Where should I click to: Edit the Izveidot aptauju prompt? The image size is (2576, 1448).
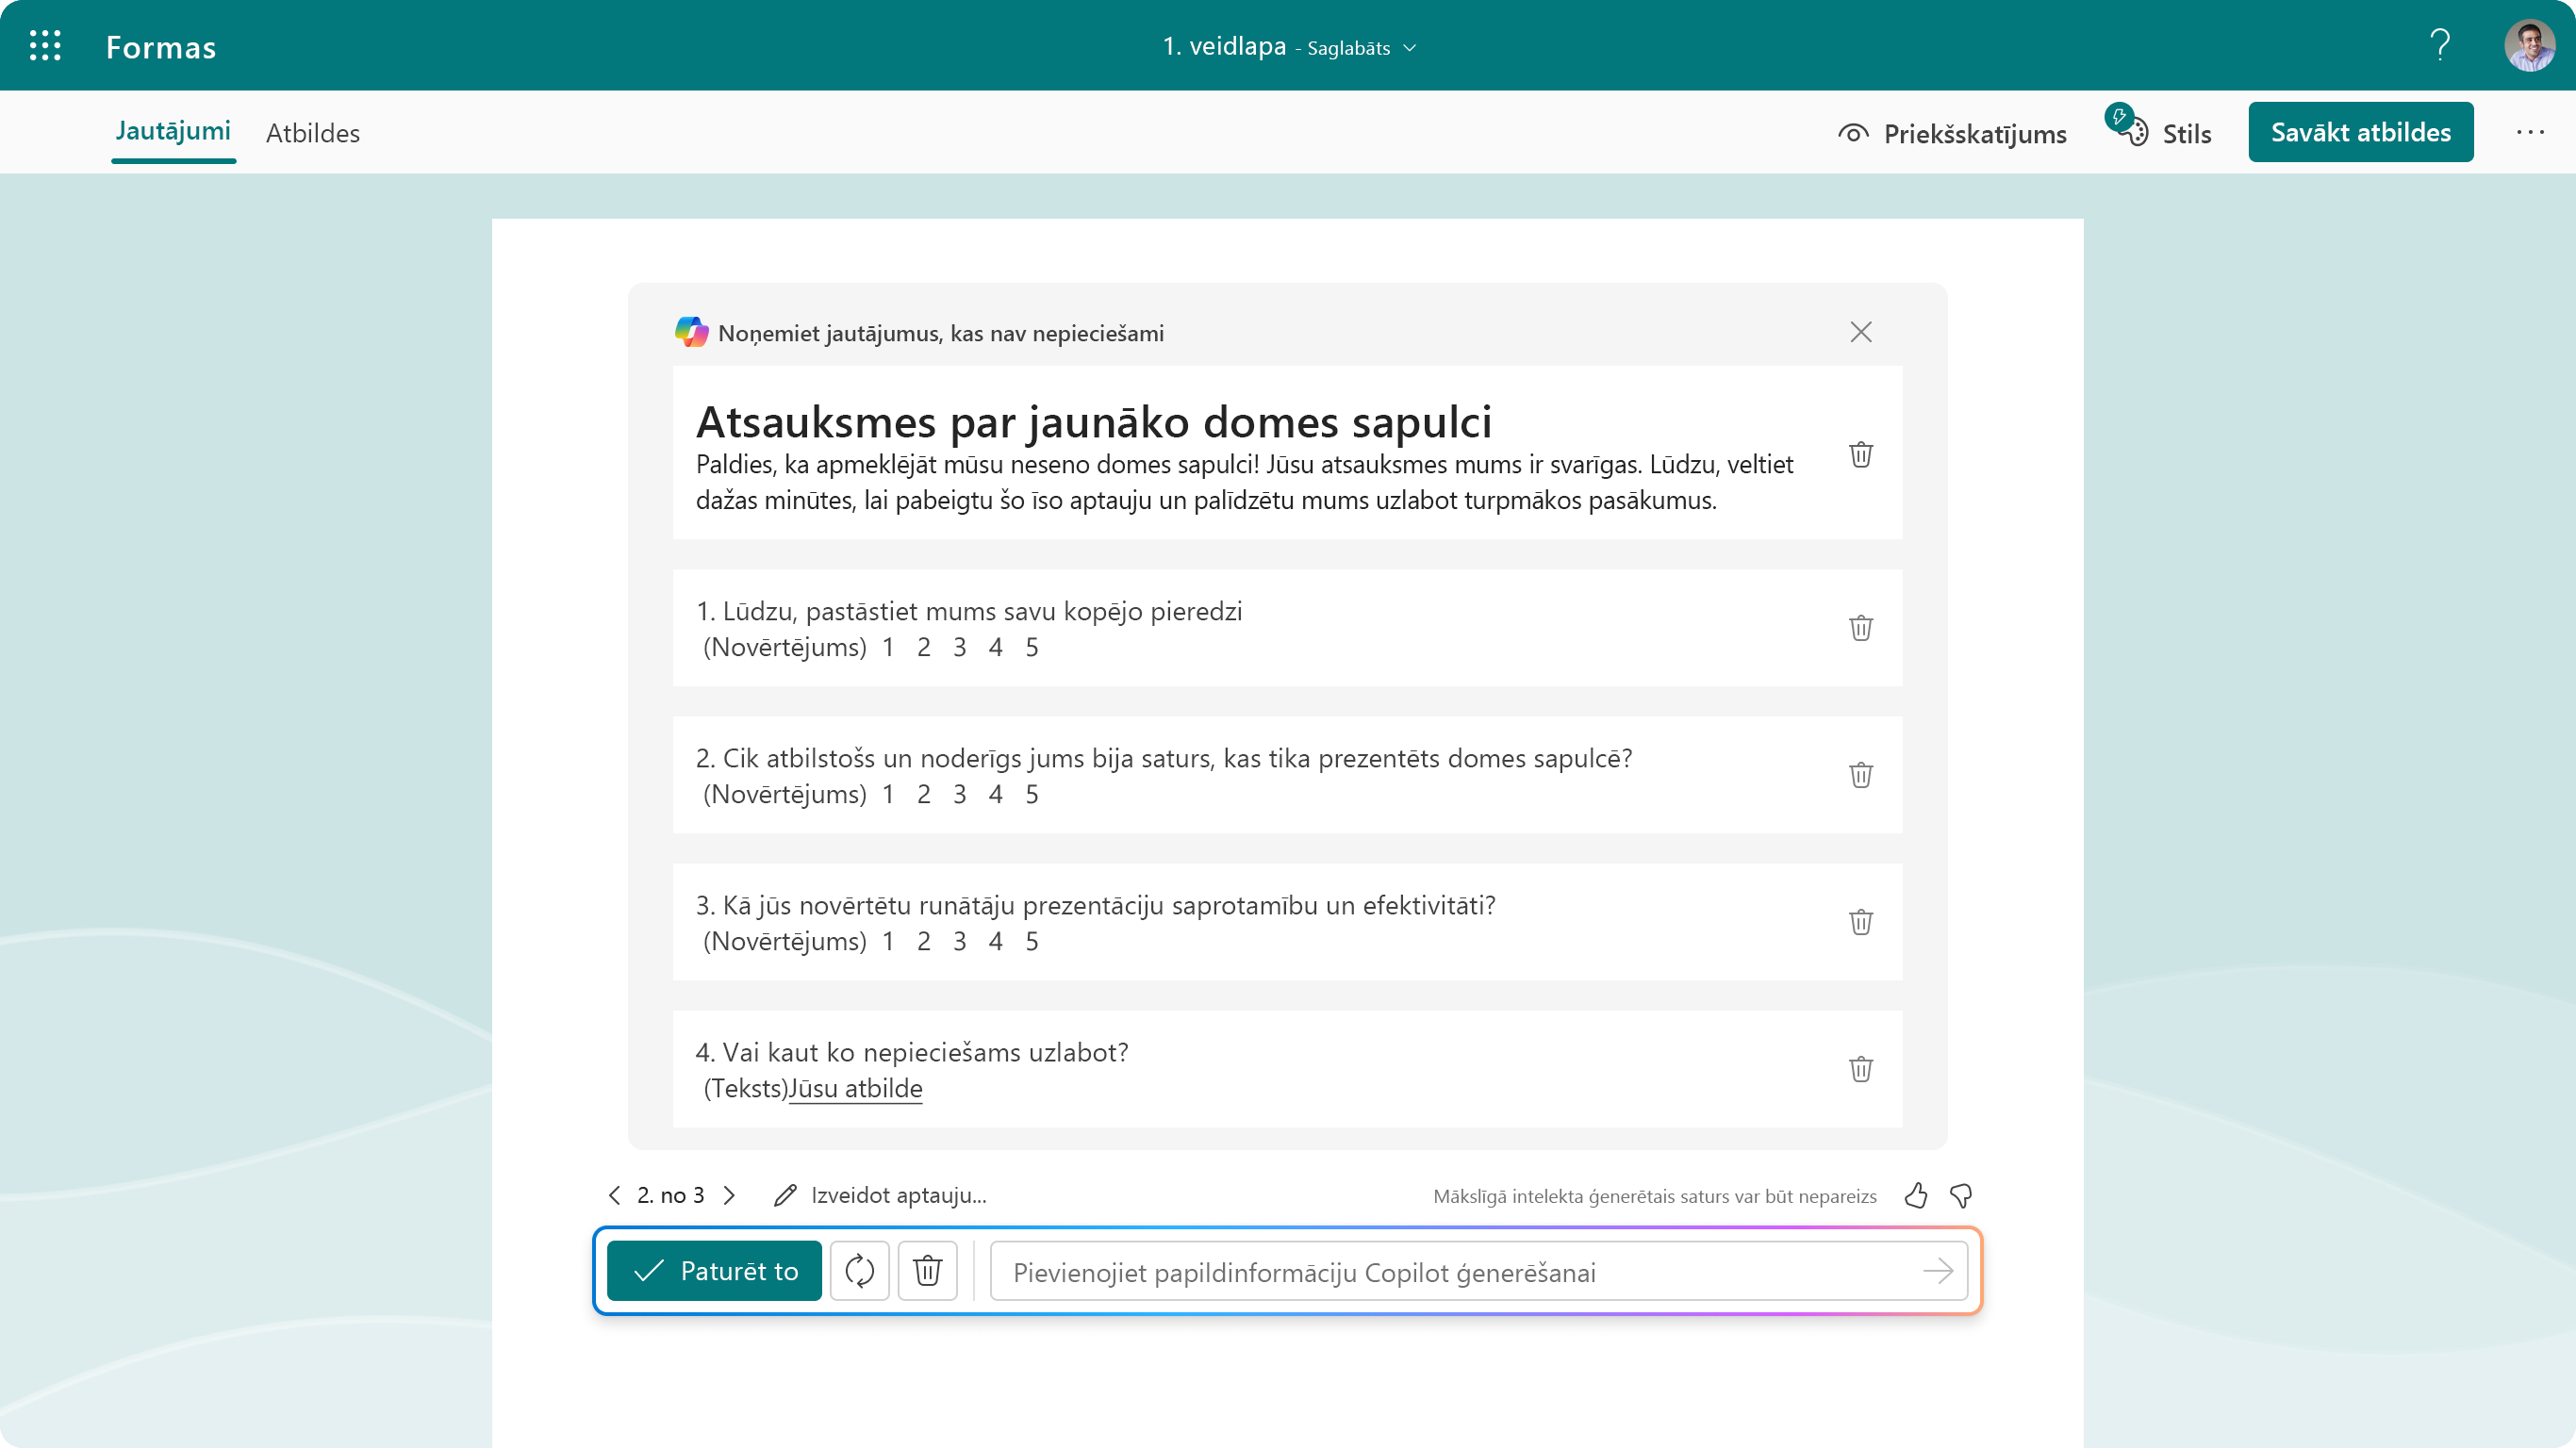880,1195
